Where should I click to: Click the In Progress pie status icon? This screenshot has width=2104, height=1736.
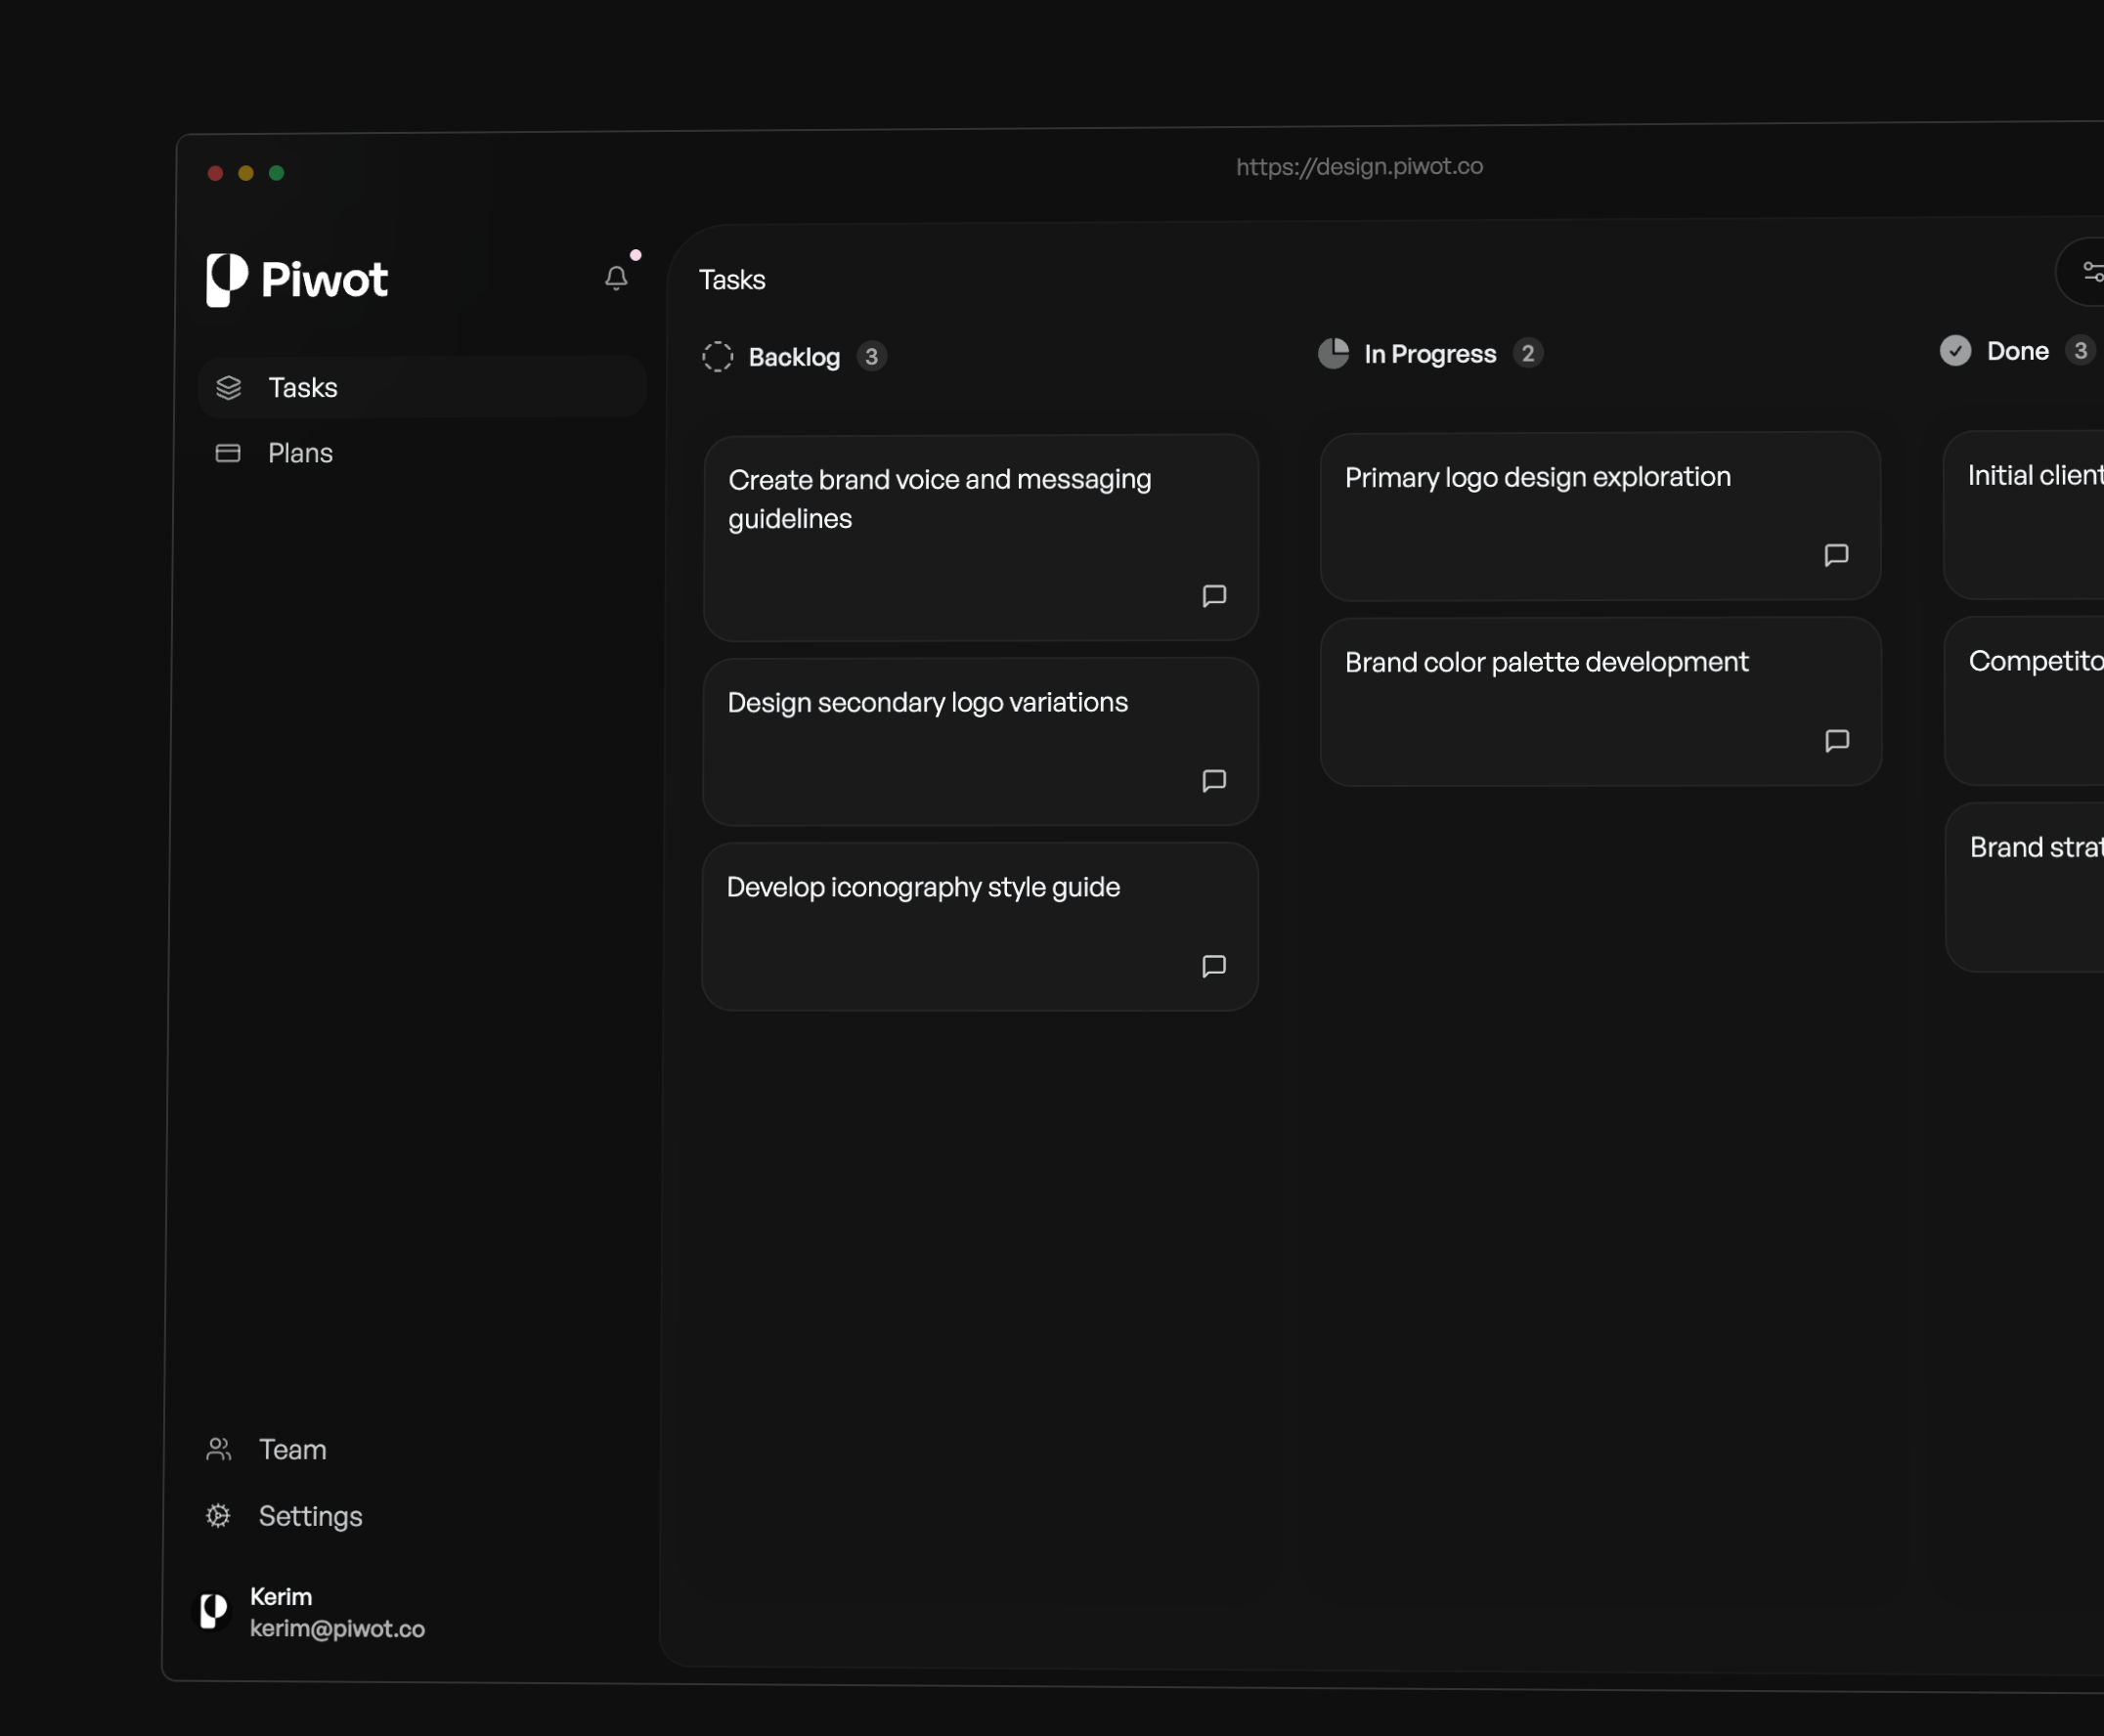coord(1333,353)
